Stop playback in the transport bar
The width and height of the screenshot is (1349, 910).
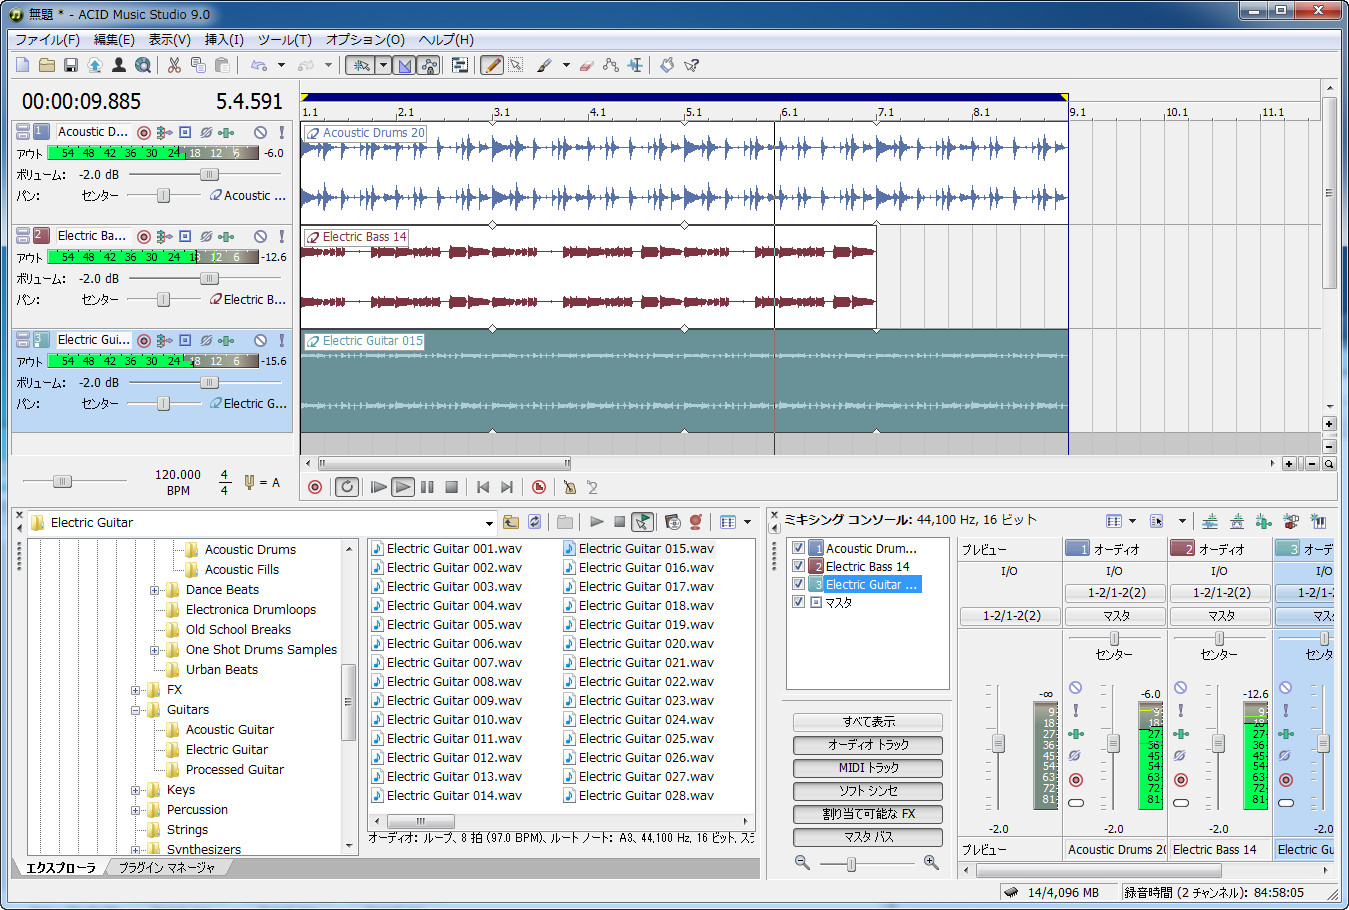click(451, 487)
